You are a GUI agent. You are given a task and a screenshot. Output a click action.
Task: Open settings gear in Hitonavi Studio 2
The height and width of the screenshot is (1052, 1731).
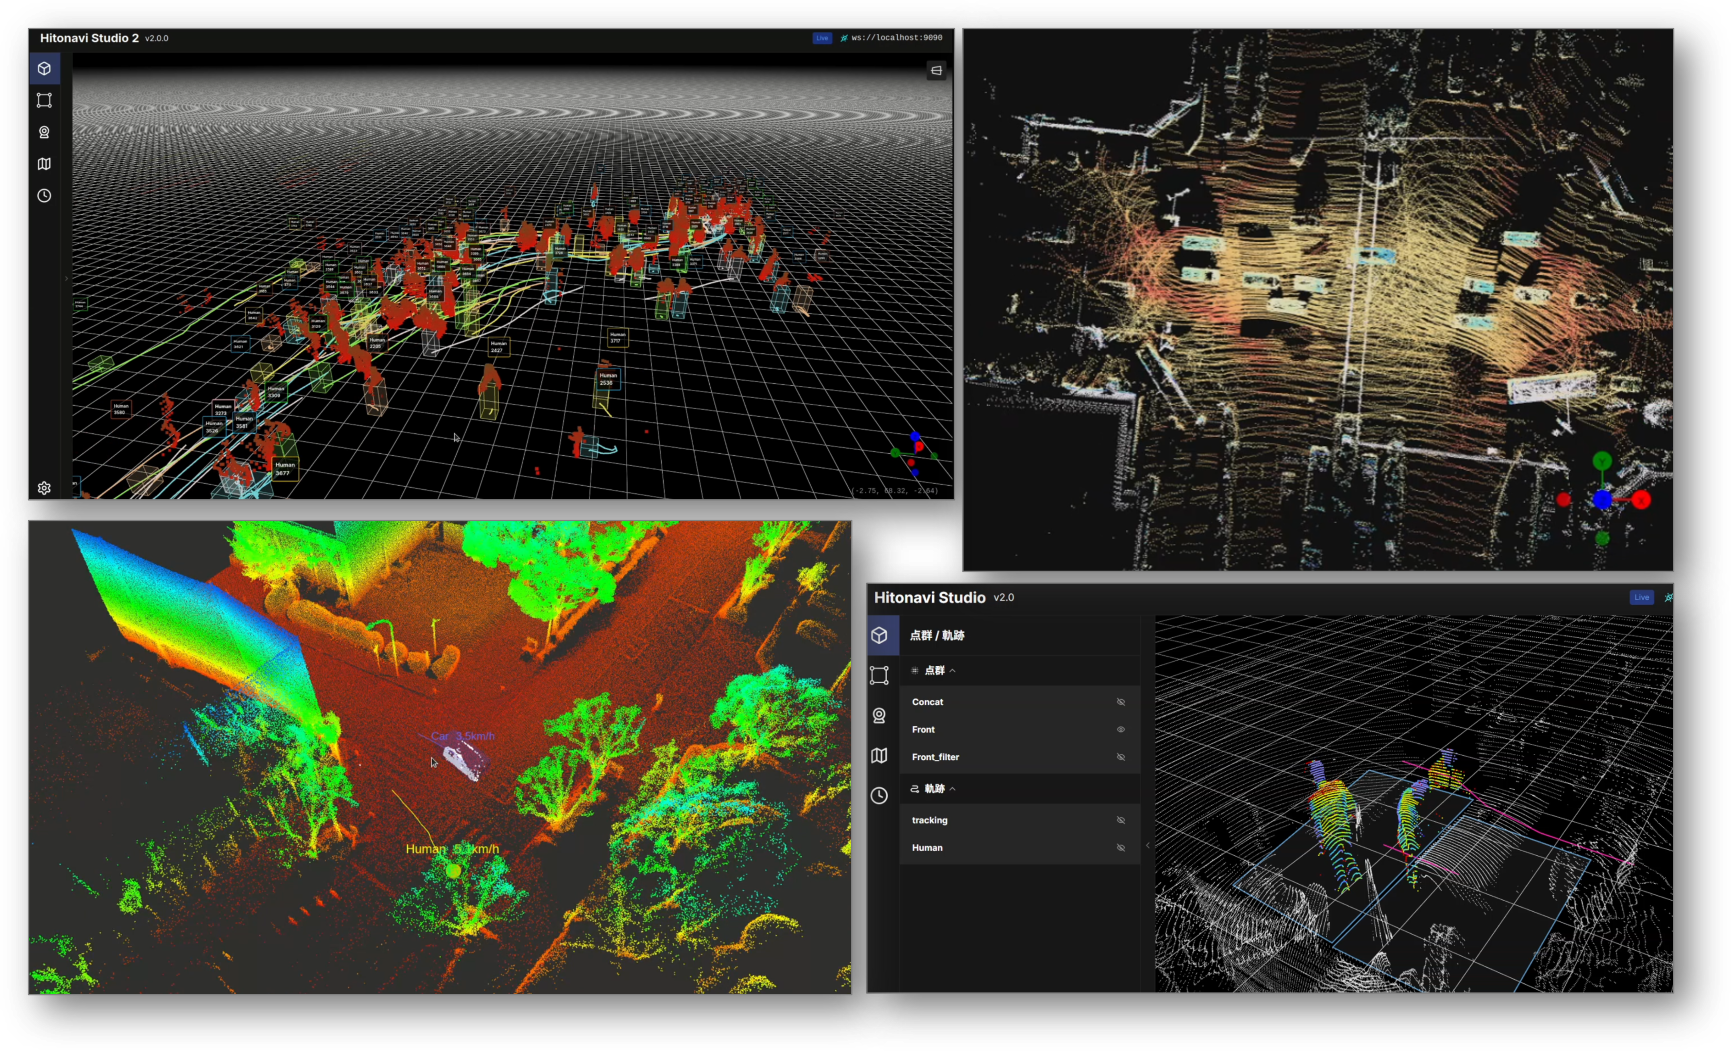44,488
